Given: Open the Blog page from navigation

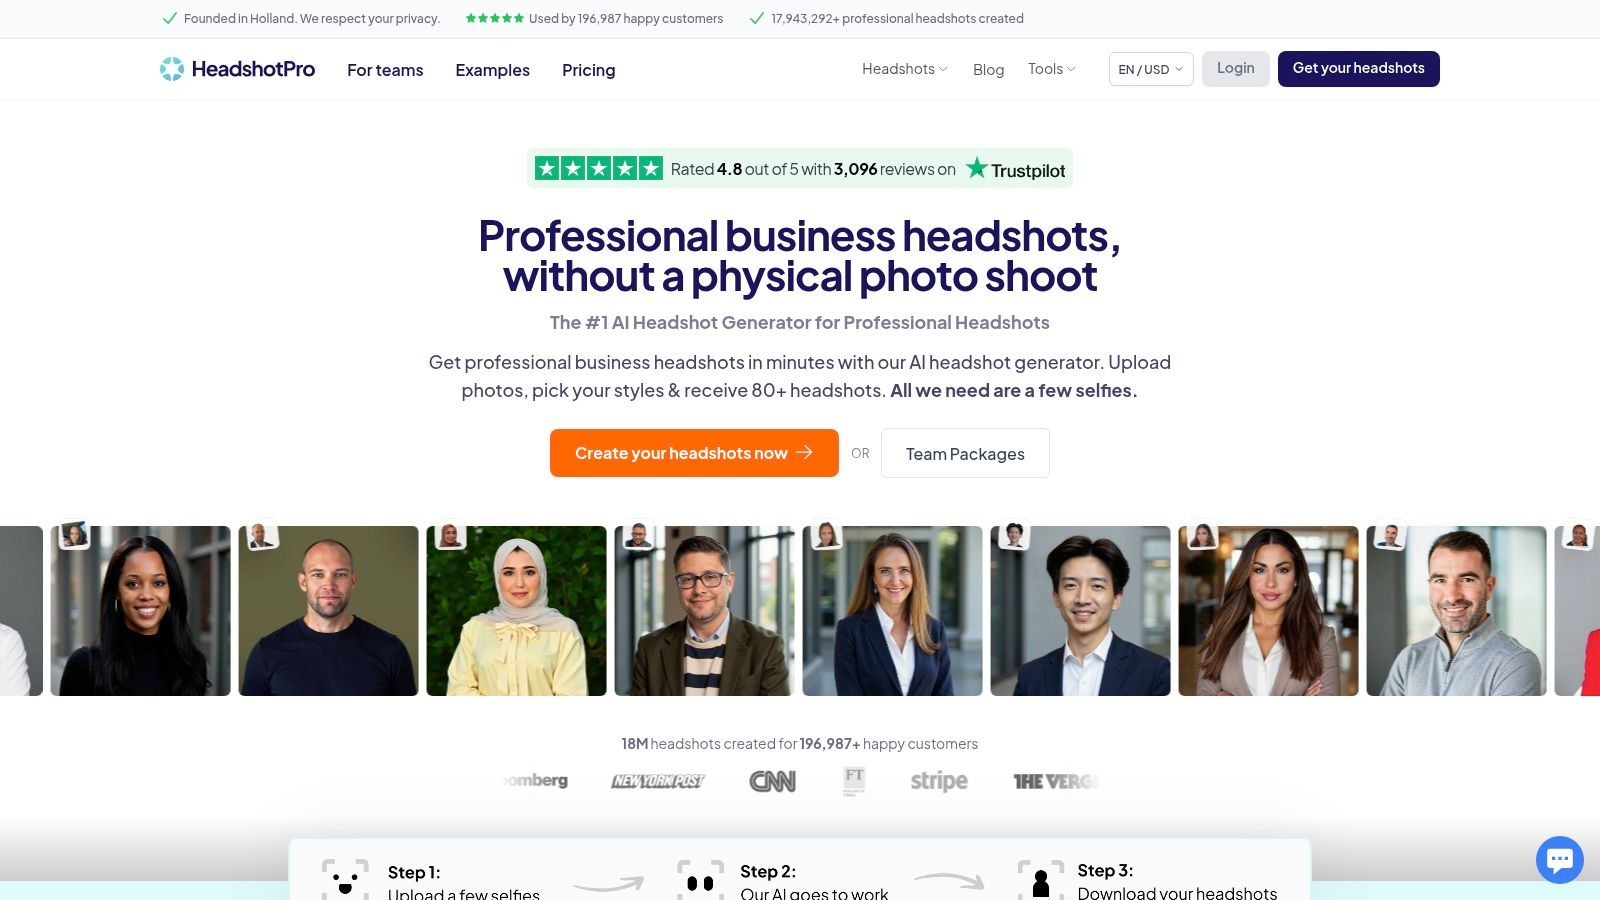Looking at the screenshot, I should click(x=988, y=69).
